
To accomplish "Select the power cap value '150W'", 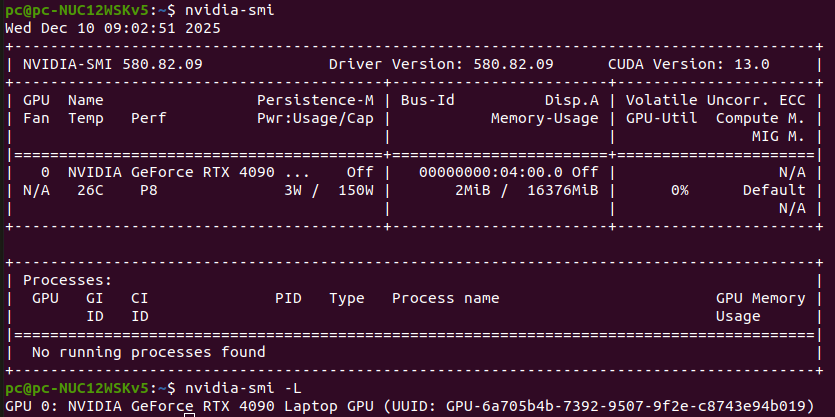I will [356, 190].
